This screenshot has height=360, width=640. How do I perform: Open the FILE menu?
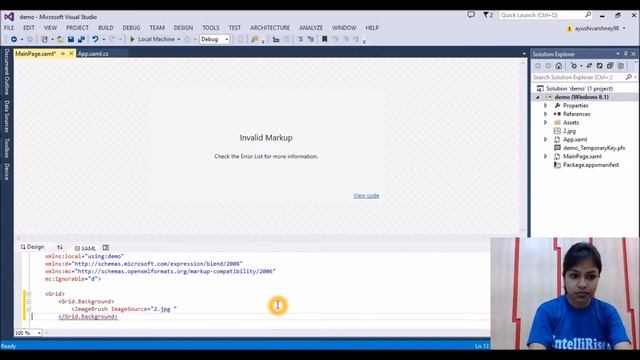tap(9, 28)
